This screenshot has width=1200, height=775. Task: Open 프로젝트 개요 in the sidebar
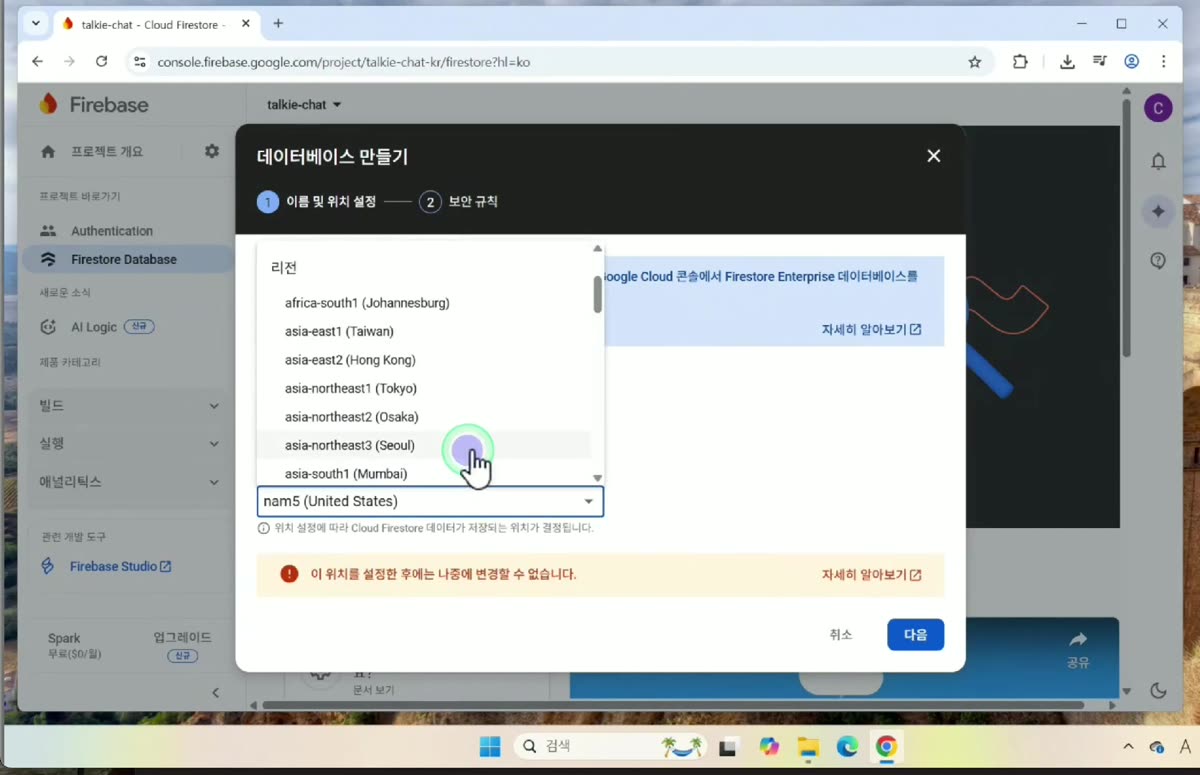click(x=107, y=152)
